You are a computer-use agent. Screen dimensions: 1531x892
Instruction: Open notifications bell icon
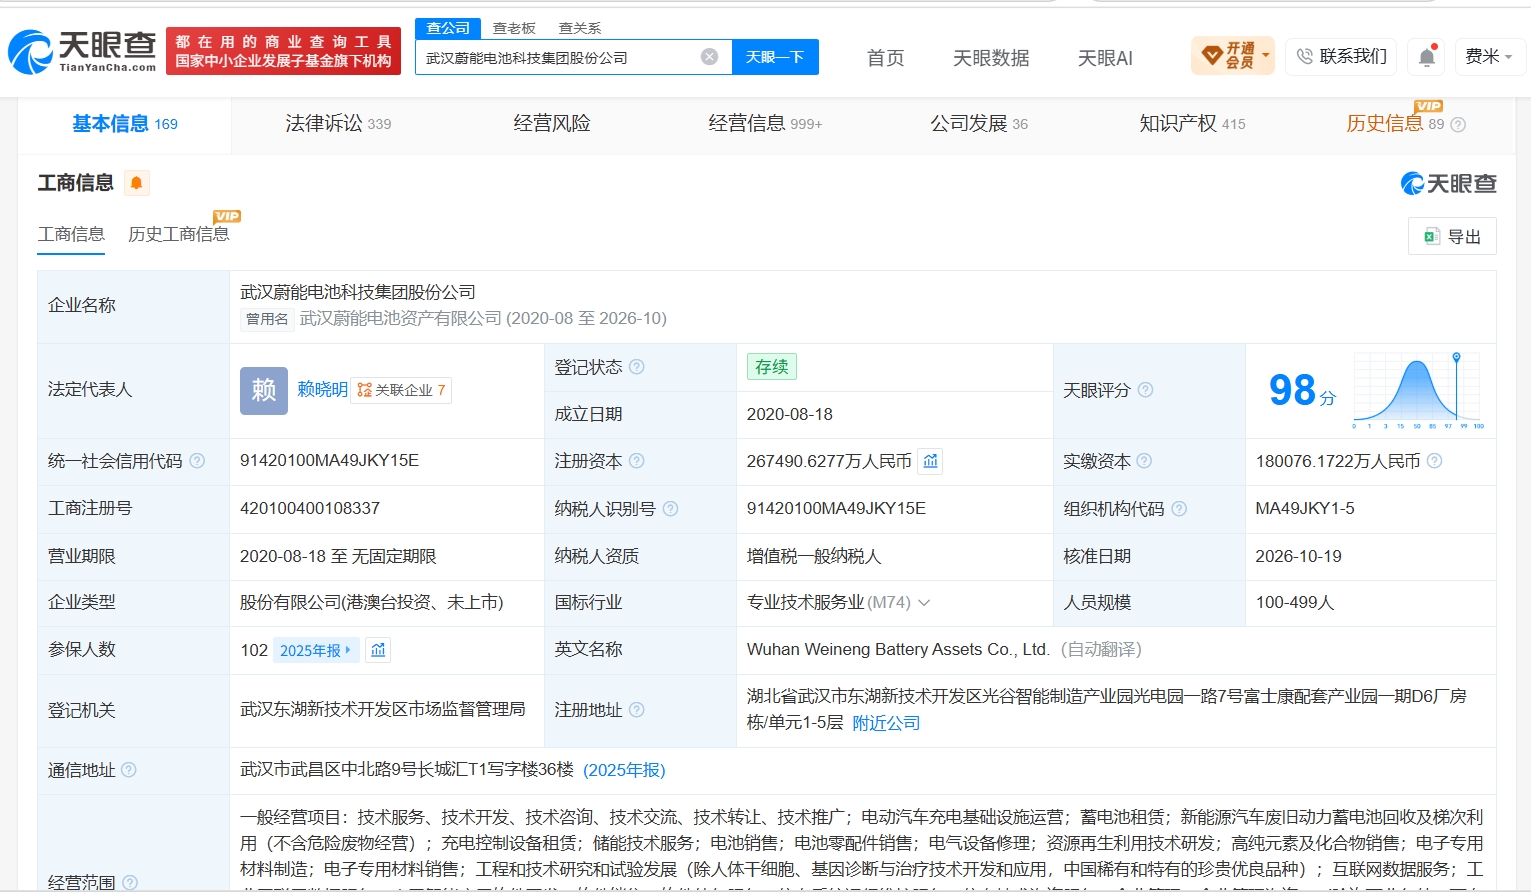(1427, 57)
